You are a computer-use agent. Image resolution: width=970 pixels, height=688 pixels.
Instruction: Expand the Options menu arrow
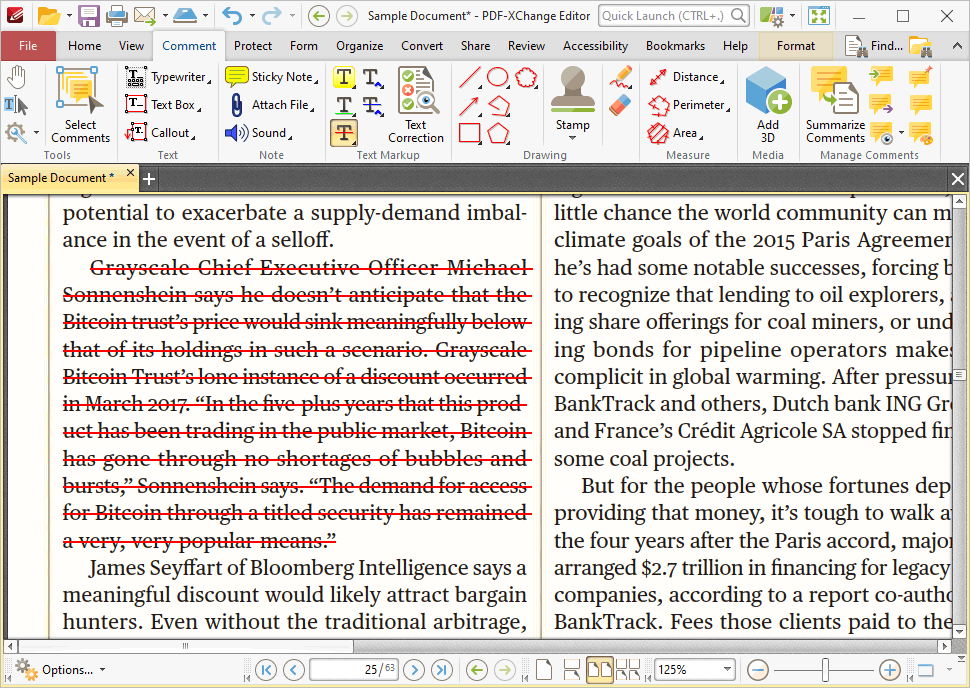103,669
